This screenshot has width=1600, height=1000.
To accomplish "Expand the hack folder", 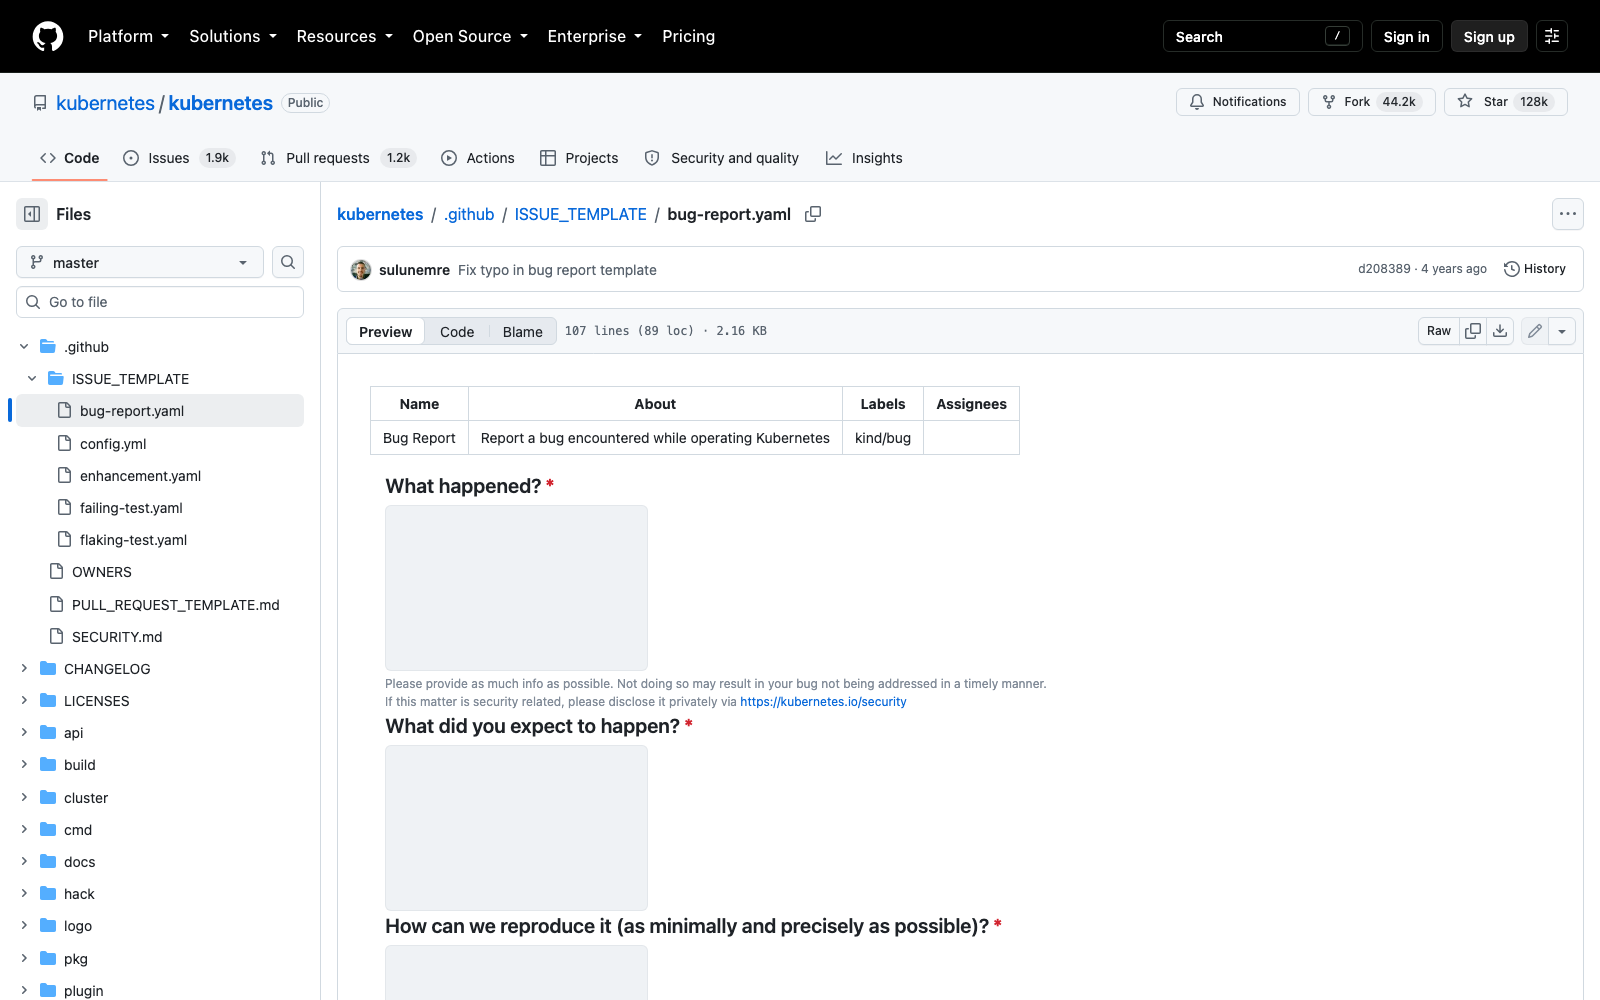I will [x=24, y=893].
